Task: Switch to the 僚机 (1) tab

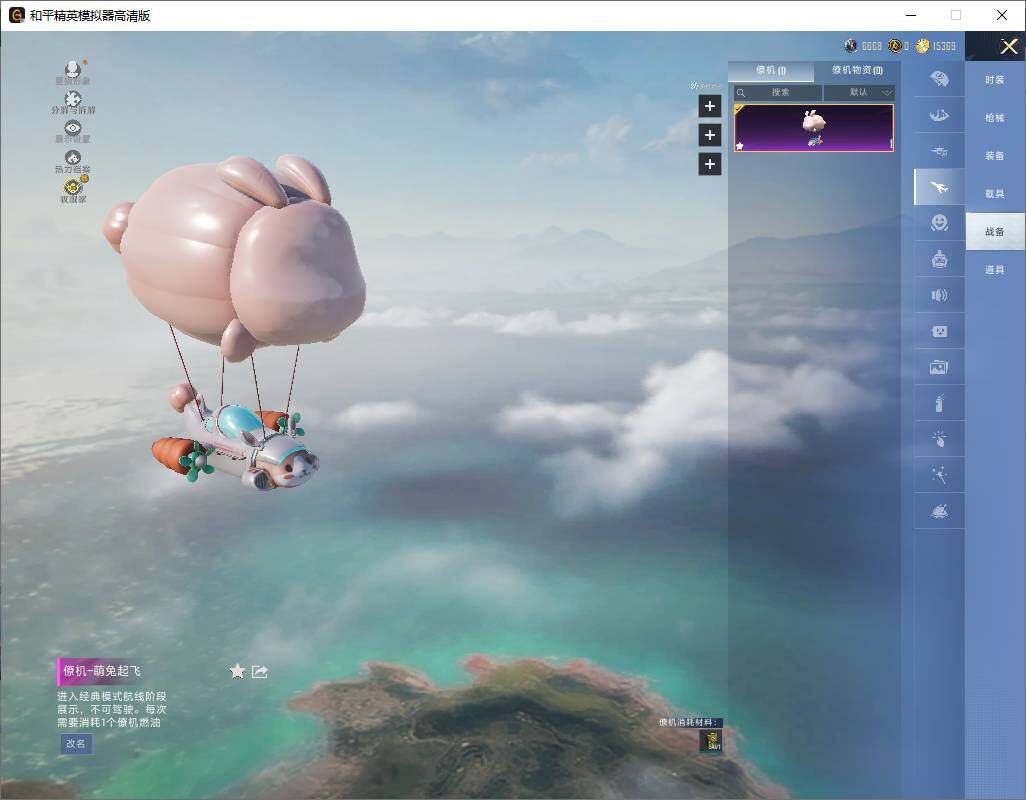Action: pos(771,71)
